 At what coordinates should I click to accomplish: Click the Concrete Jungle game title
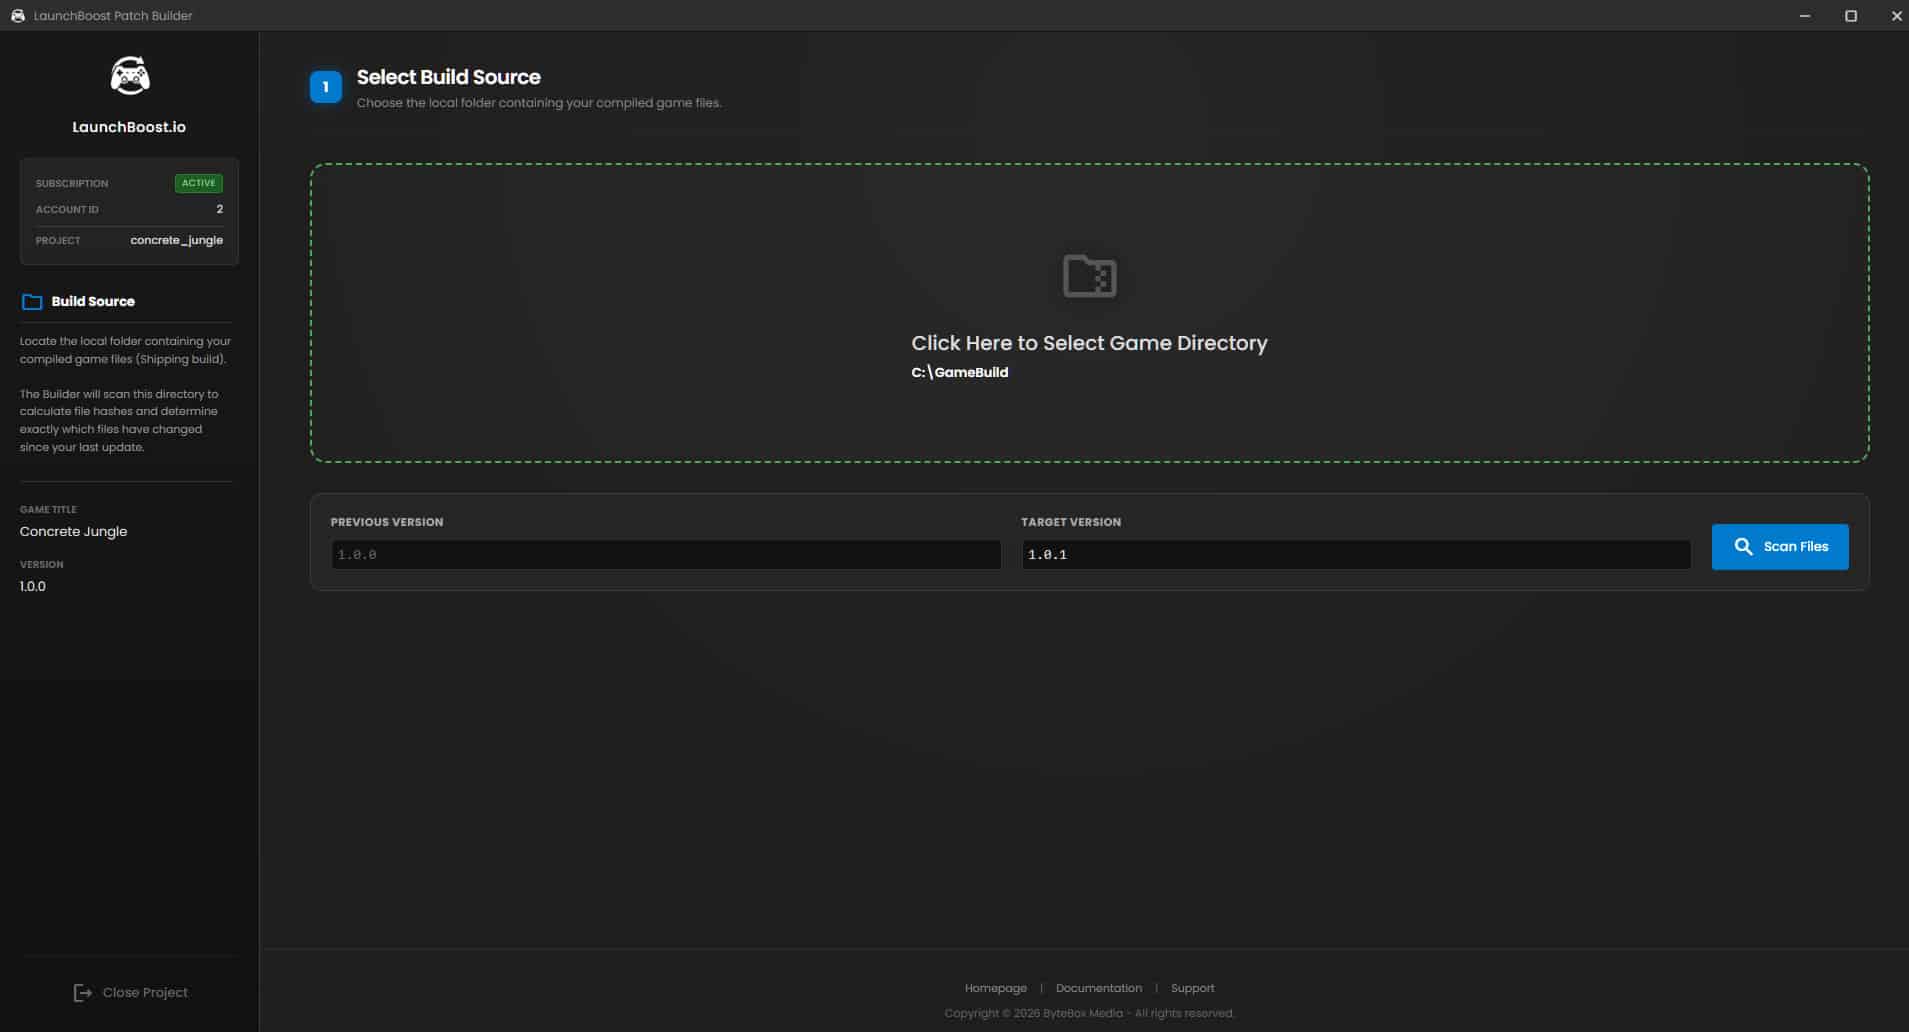tap(73, 531)
